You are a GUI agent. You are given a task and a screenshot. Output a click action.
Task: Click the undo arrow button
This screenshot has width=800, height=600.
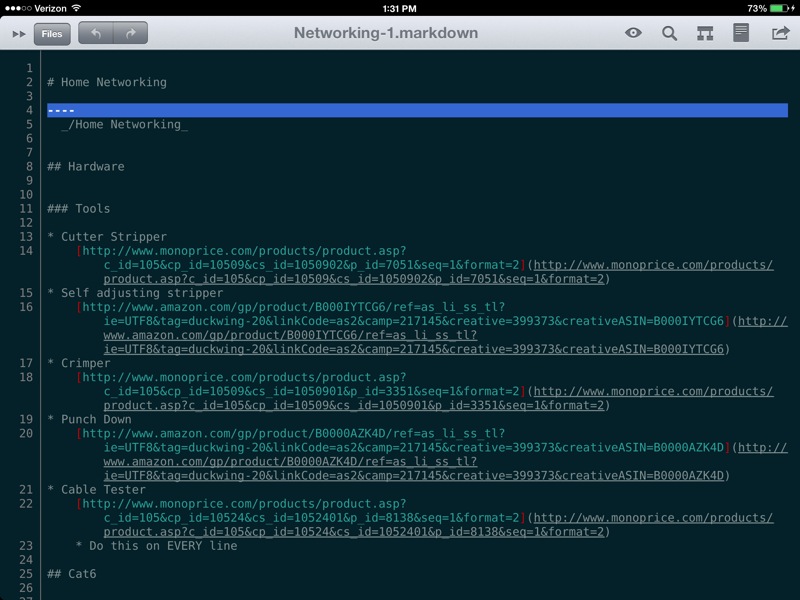[96, 33]
